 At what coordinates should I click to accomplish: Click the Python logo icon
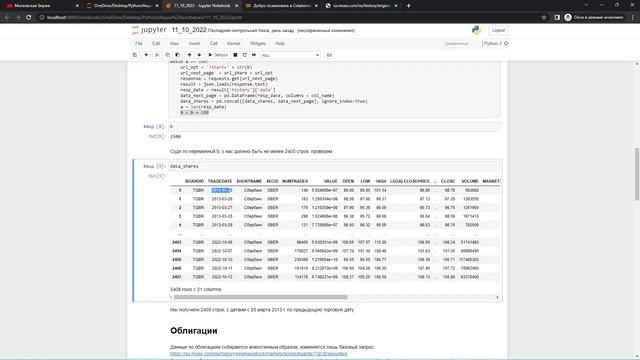476,30
